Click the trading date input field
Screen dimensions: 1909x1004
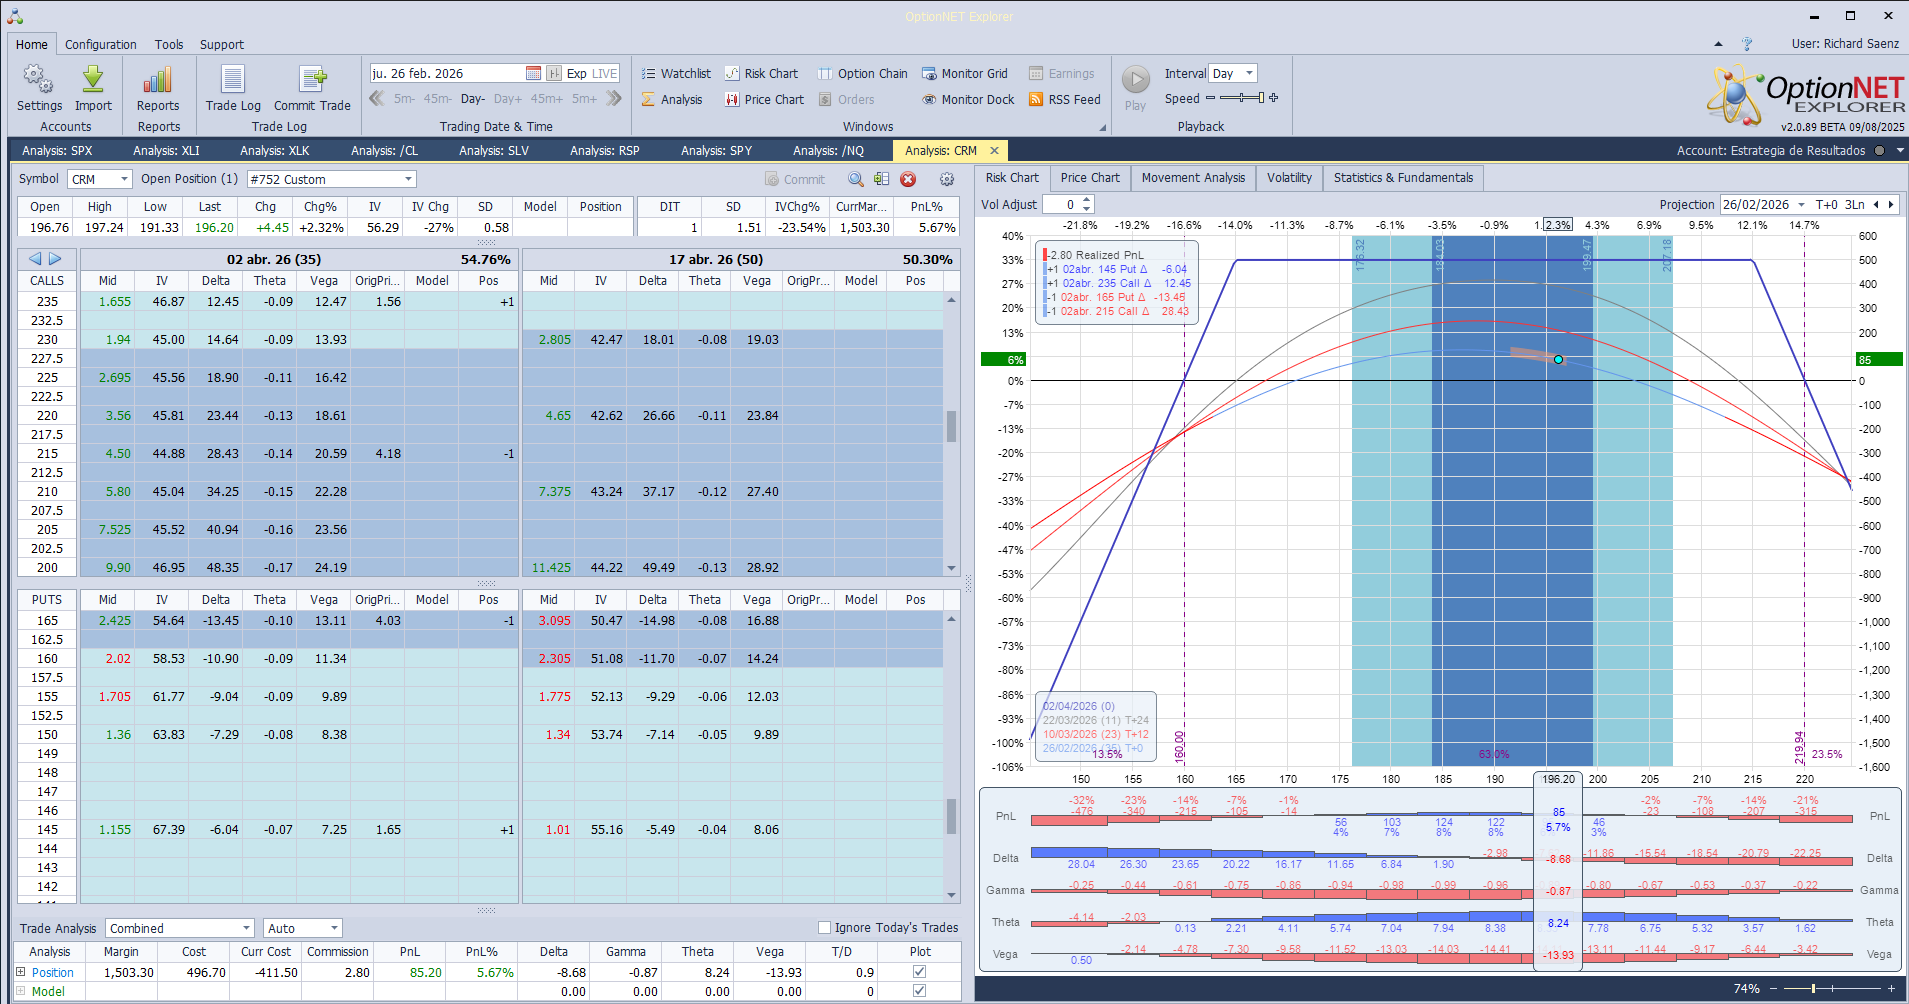point(446,73)
